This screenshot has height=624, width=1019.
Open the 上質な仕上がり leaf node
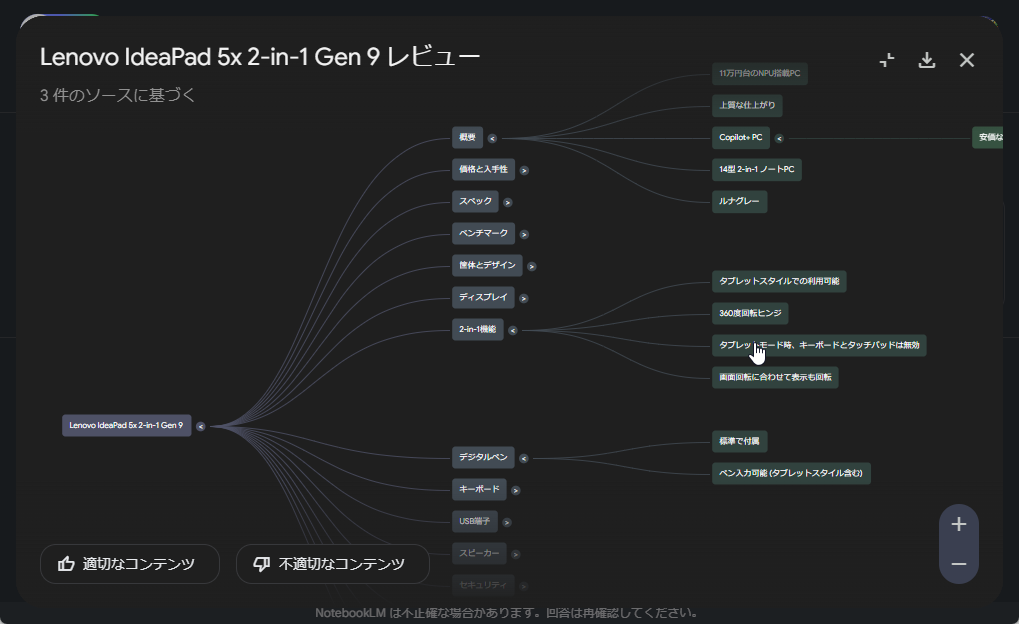(x=747, y=105)
